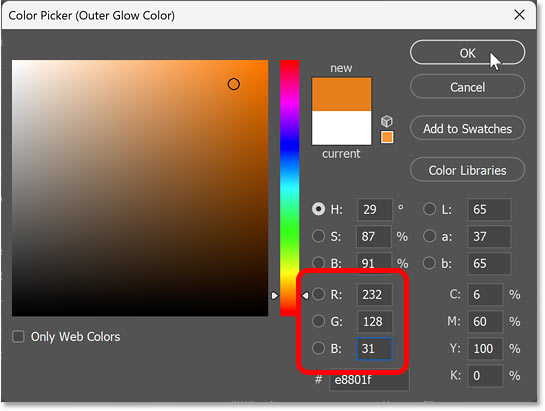Image resolution: width=545 pixels, height=411 pixels.
Task: Select the S saturation radio button
Action: pyautogui.click(x=318, y=236)
